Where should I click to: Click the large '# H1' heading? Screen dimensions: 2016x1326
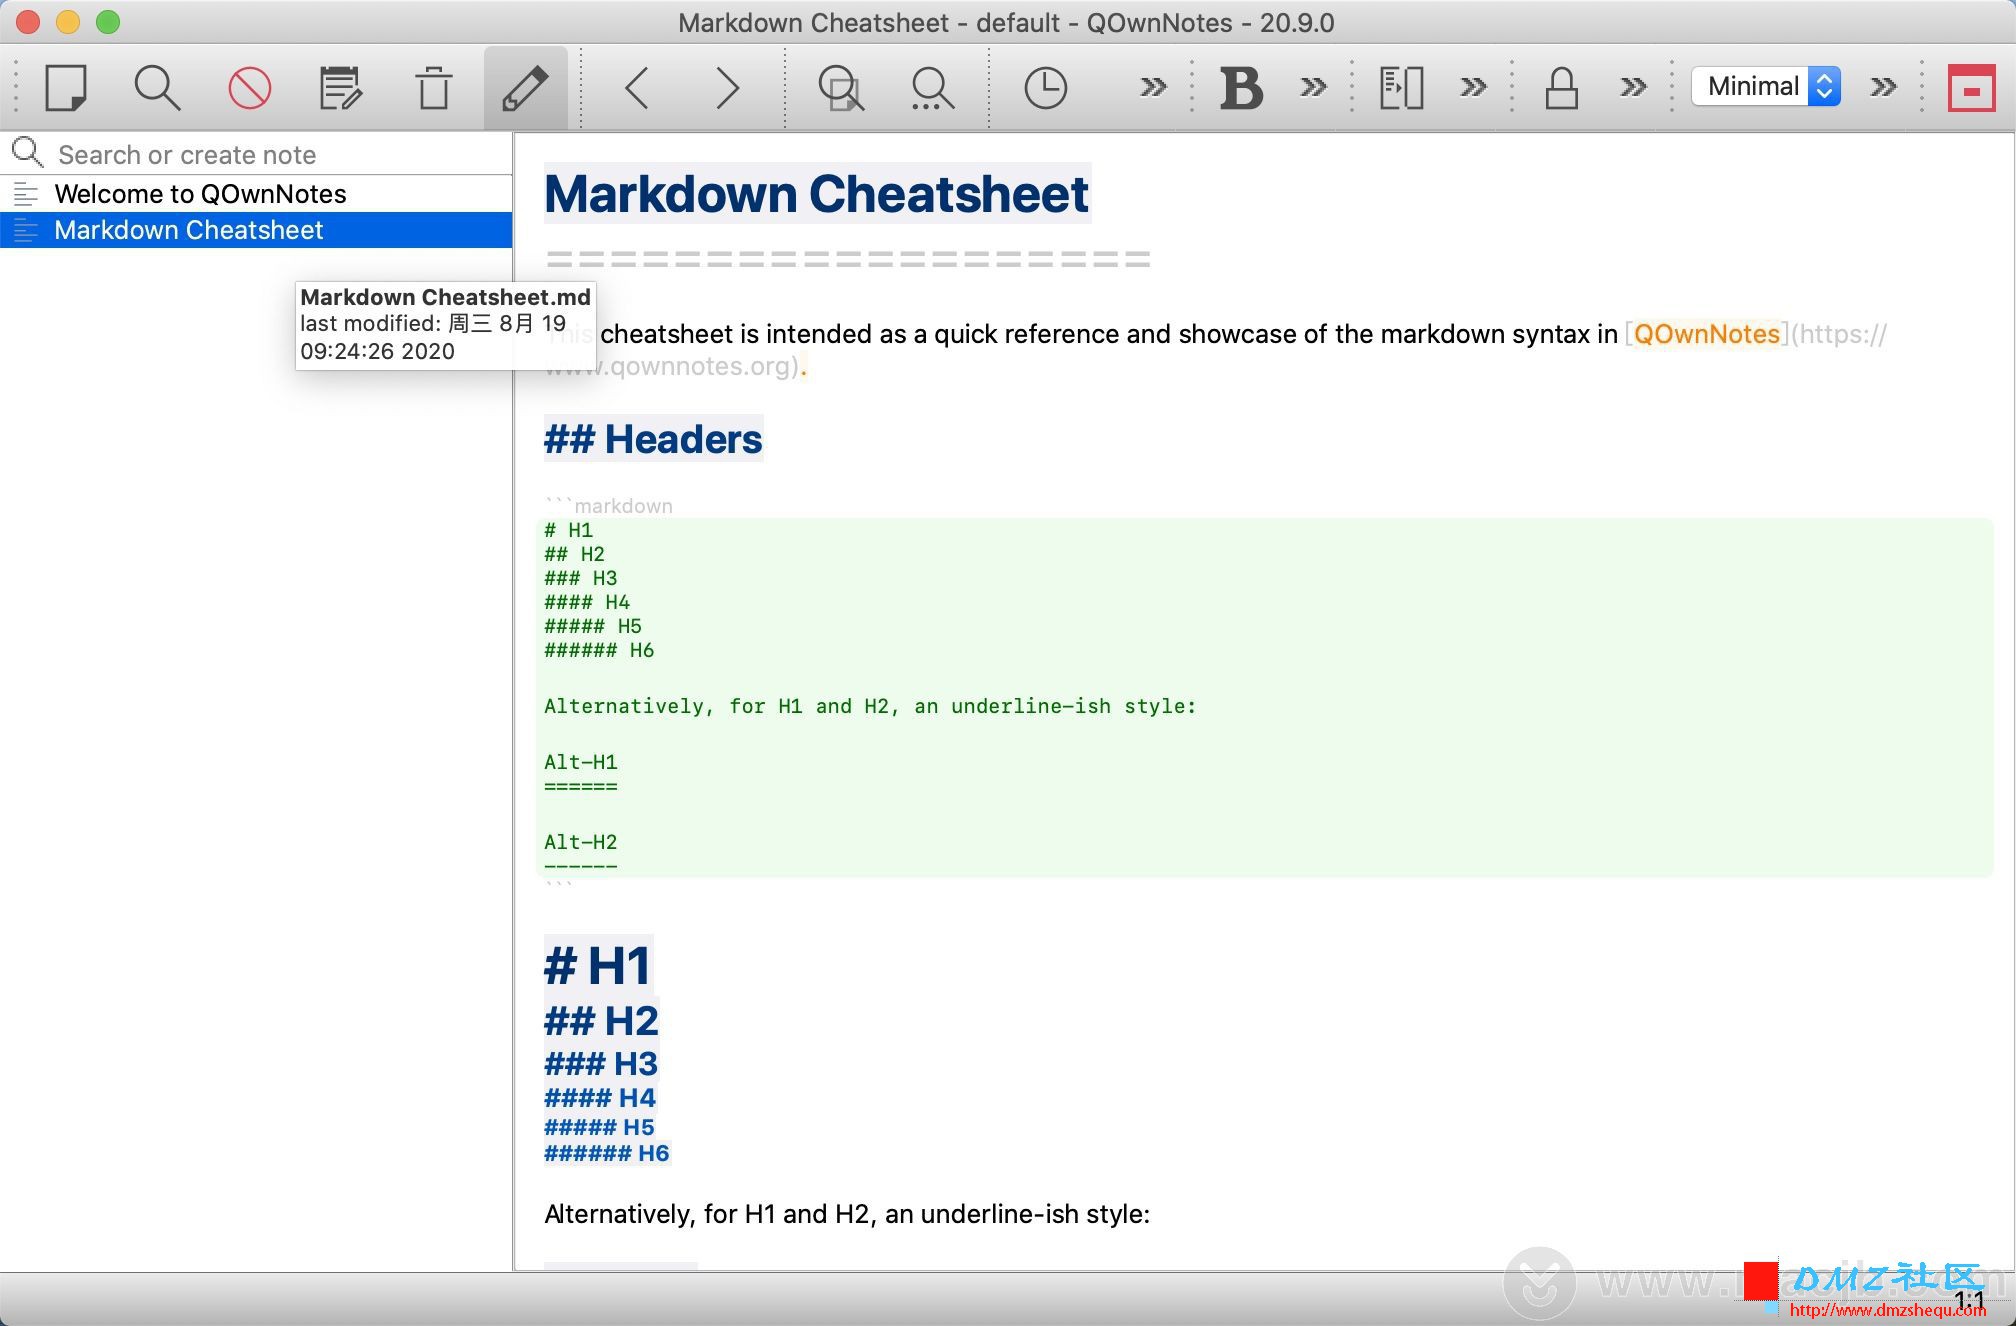tap(598, 966)
